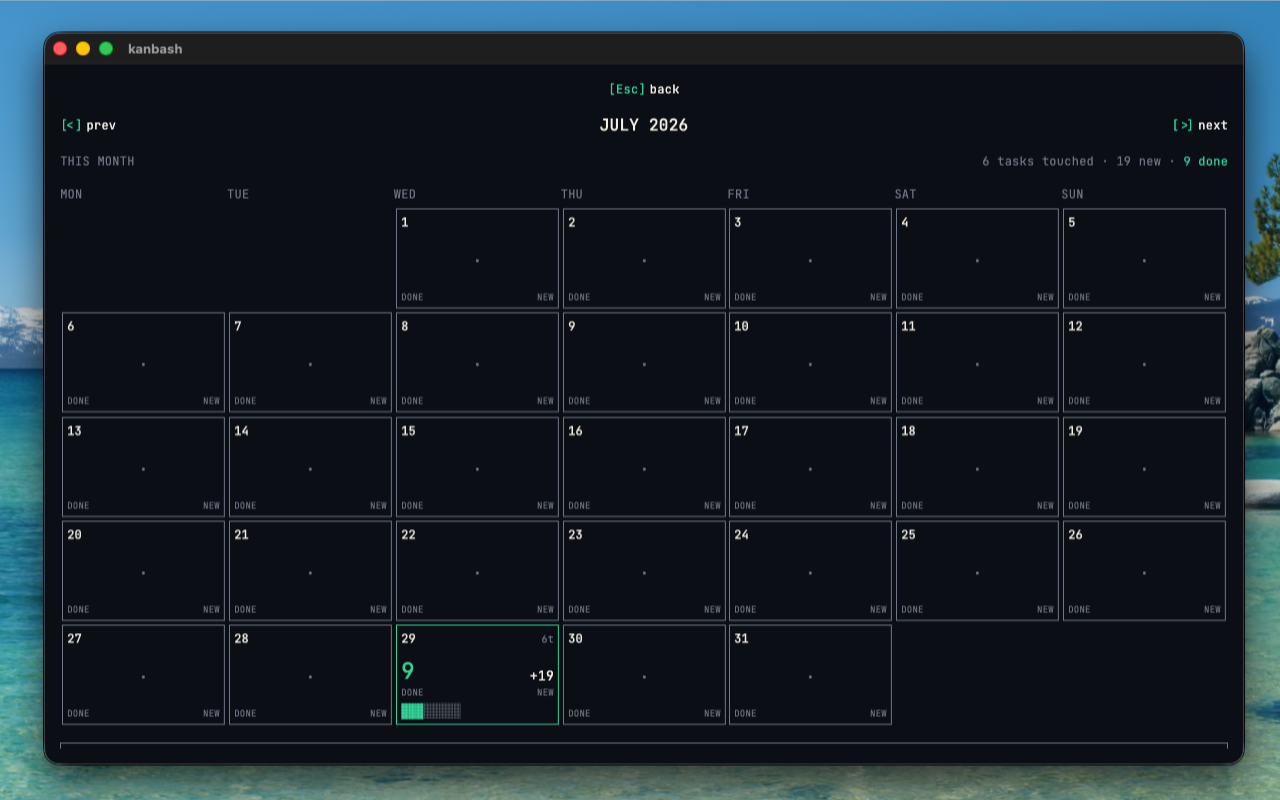Click the +19 new count on July 29
The image size is (1280, 800).
(x=542, y=676)
